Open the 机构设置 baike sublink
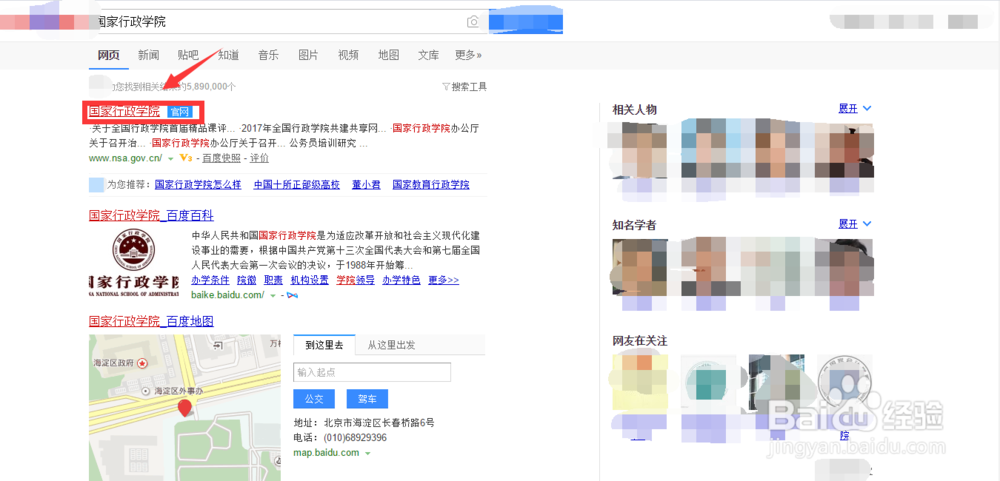This screenshot has width=1000, height=481. coord(310,280)
